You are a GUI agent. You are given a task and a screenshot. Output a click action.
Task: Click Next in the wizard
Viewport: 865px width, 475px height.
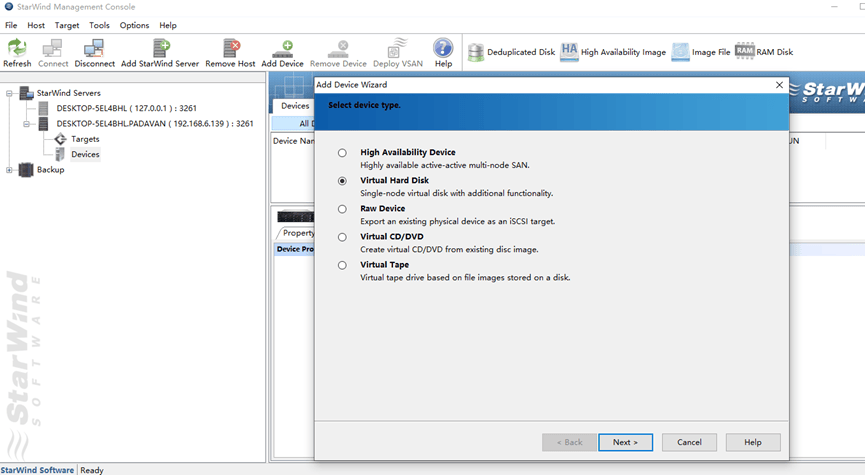coord(625,442)
